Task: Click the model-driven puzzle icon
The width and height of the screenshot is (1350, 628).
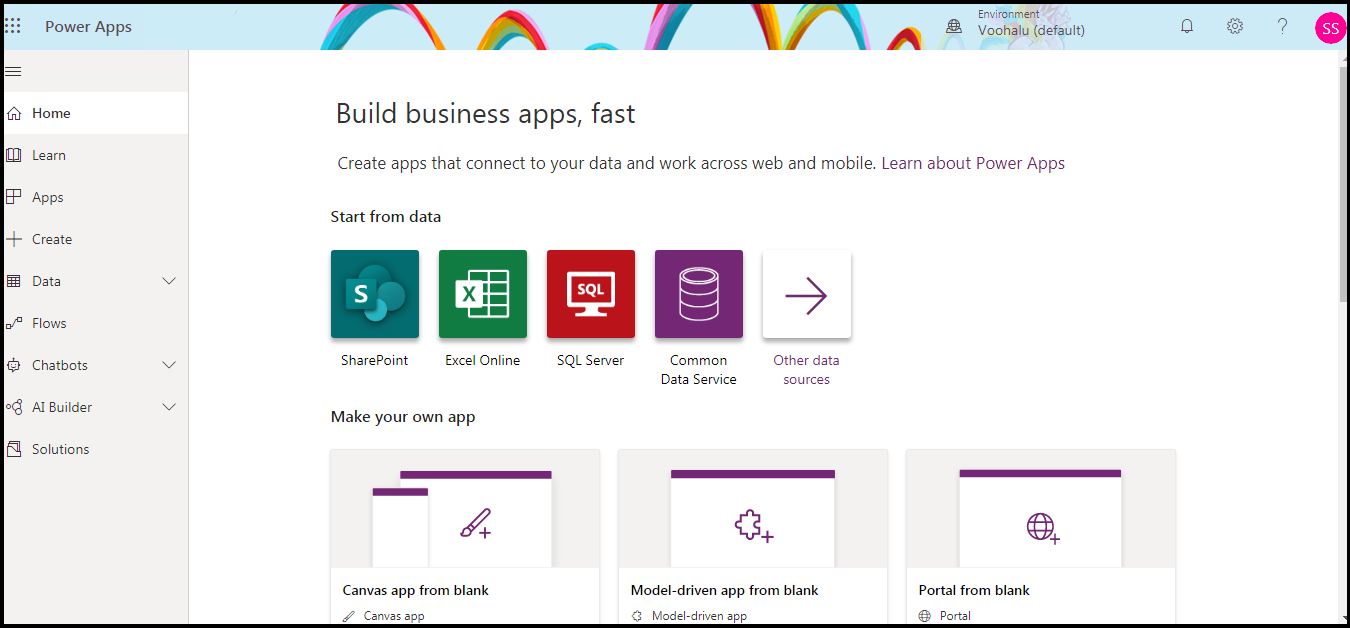Action: click(x=754, y=526)
